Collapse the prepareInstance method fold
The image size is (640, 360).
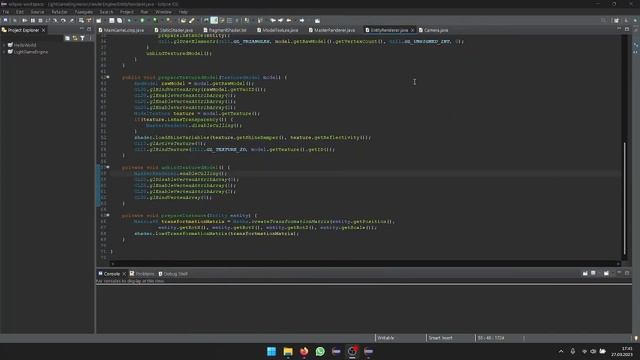click(108, 215)
